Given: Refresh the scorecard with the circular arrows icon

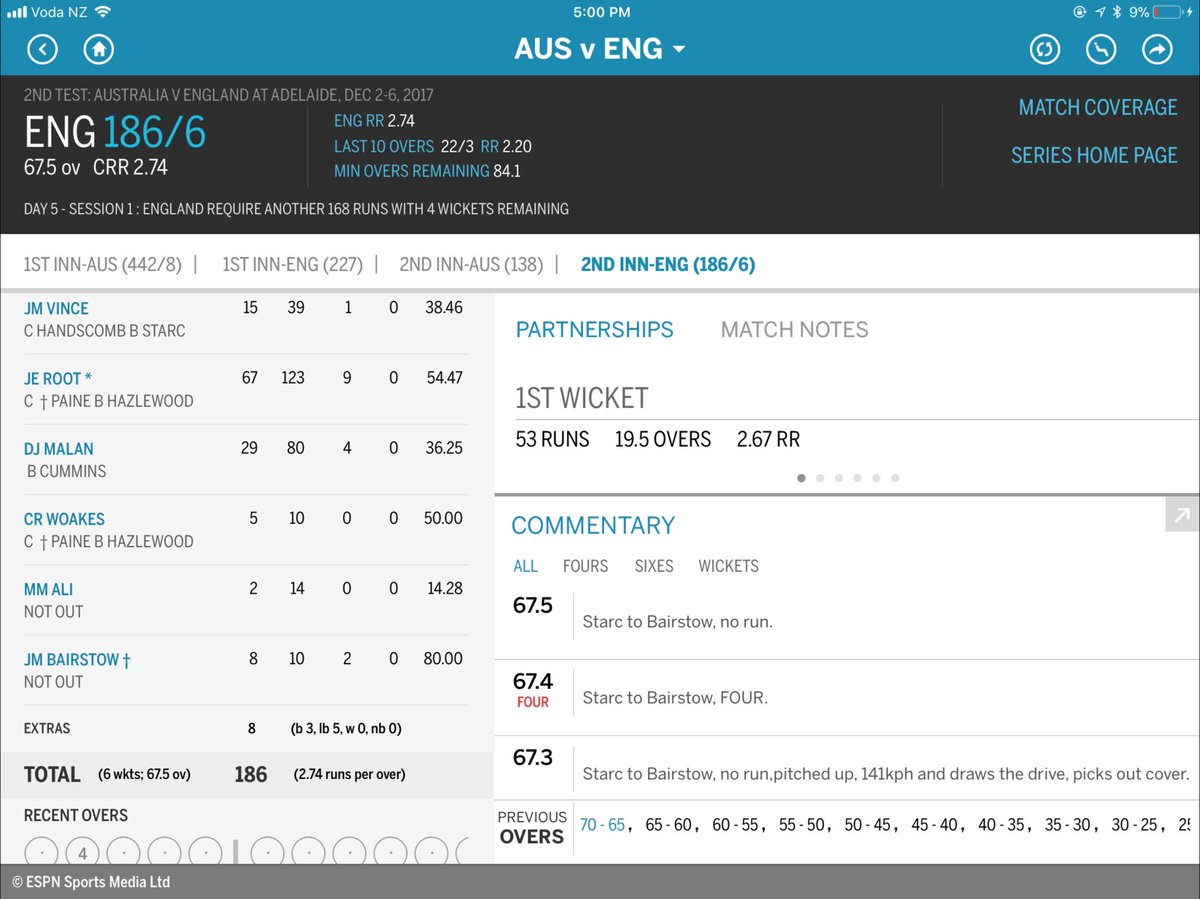Looking at the screenshot, I should [x=1045, y=49].
